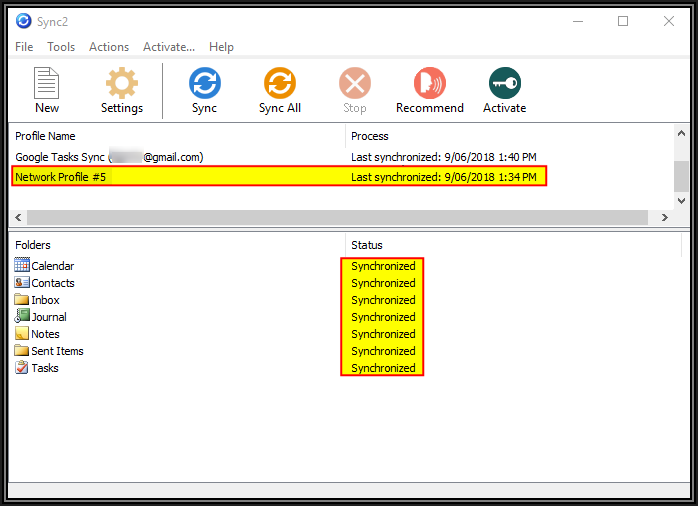
Task: Click the horizontal scrollbar thumb
Action: (x=337, y=217)
